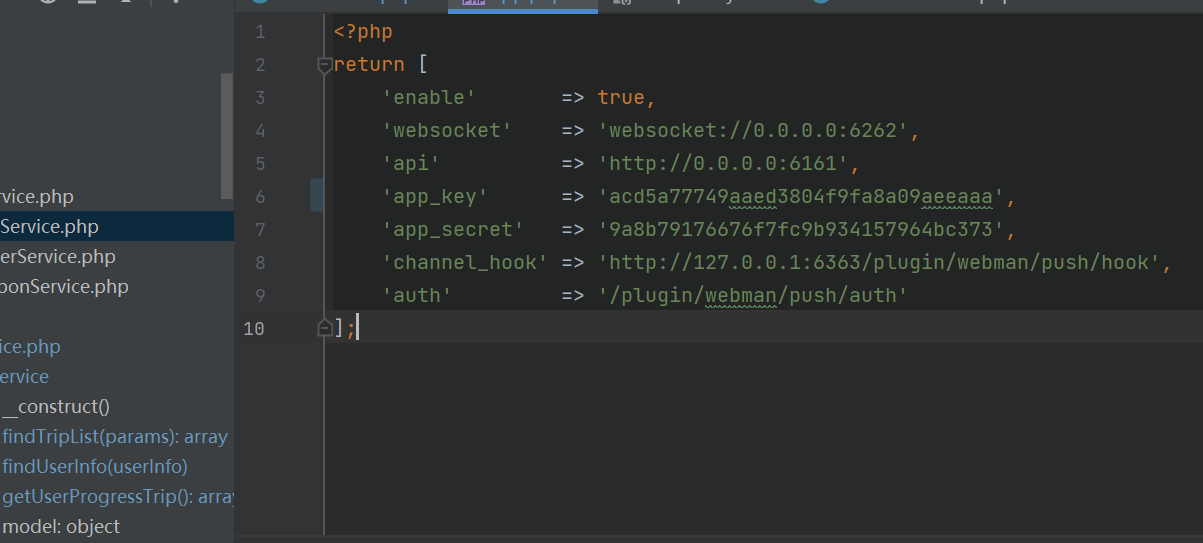Jump to the __construct() method
Image resolution: width=1203 pixels, height=543 pixels.
click(x=56, y=407)
